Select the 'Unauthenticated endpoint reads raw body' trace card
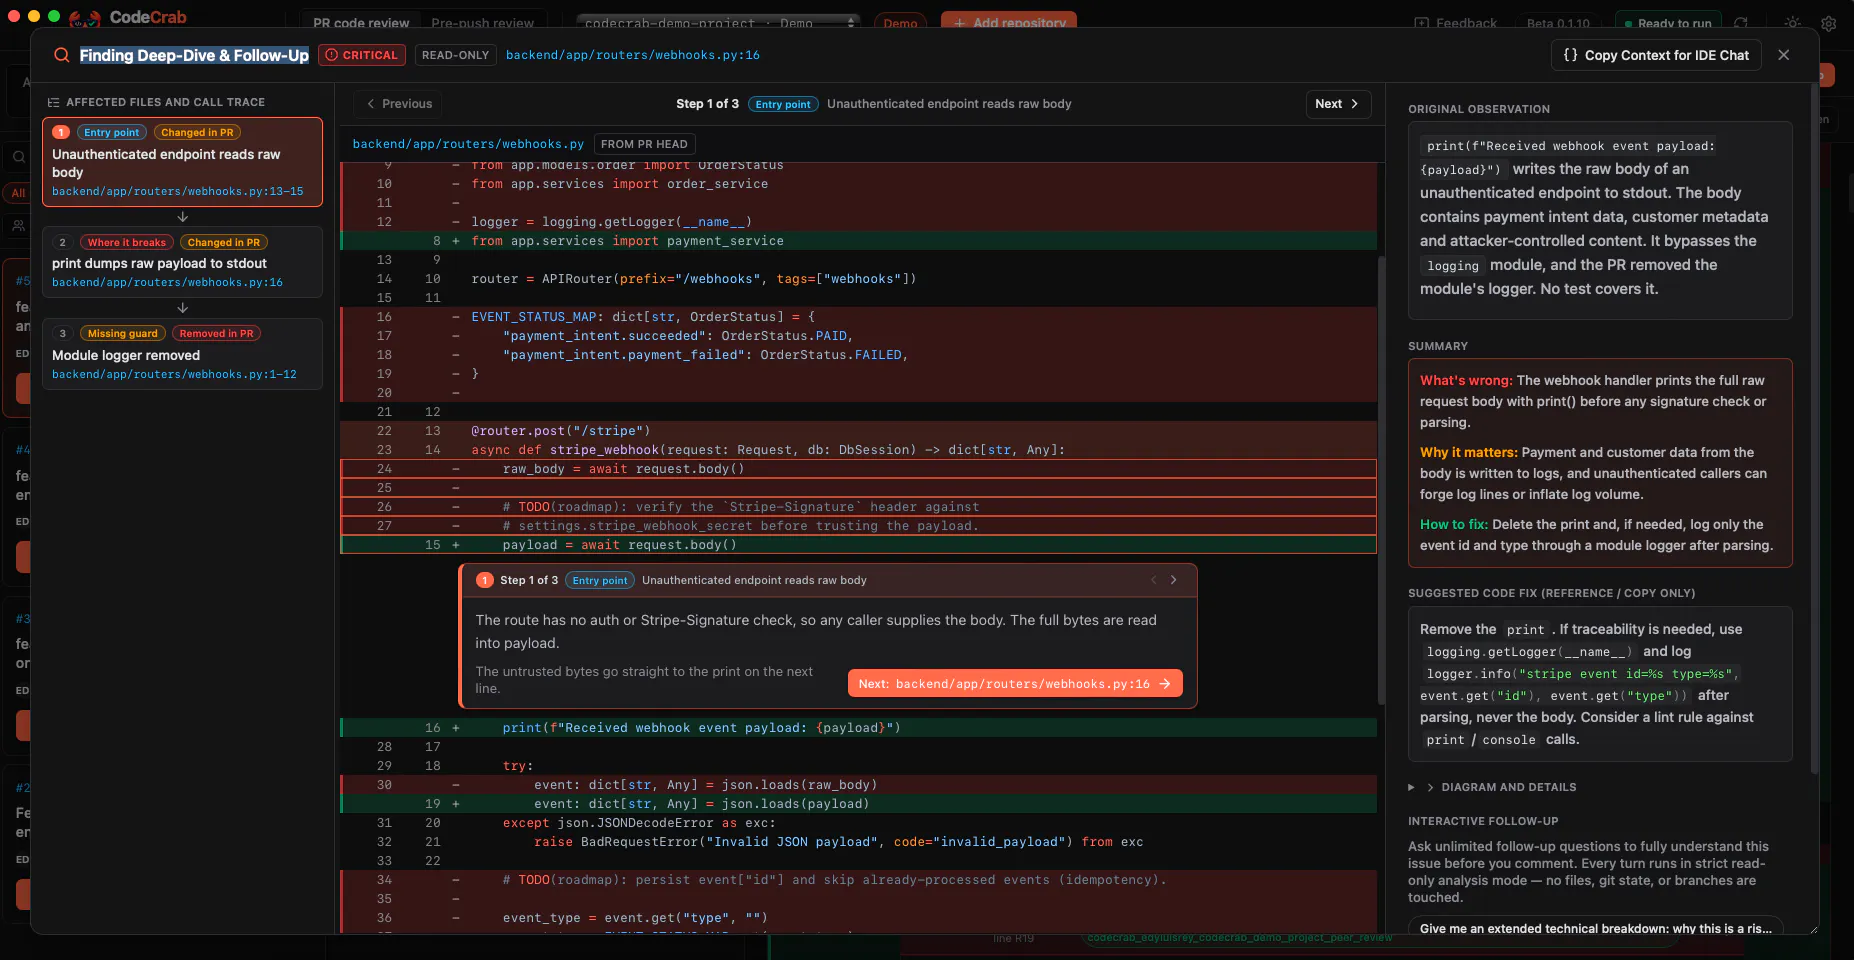The image size is (1854, 960). click(x=182, y=162)
